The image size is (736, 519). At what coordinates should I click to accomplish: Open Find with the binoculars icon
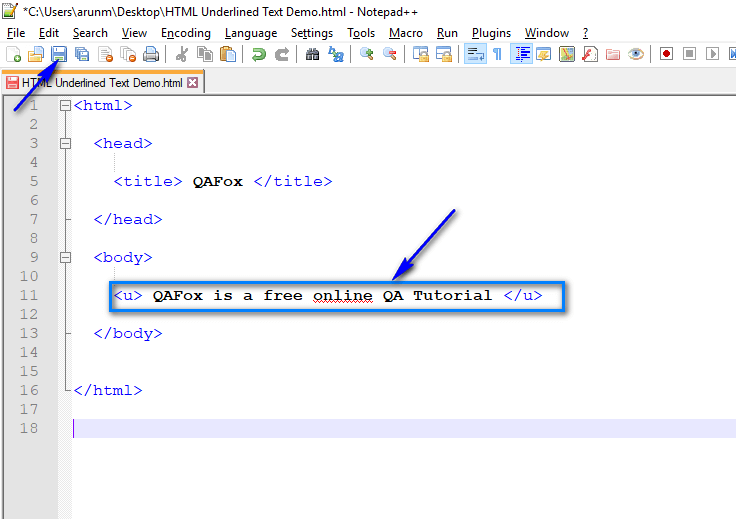(x=312, y=54)
